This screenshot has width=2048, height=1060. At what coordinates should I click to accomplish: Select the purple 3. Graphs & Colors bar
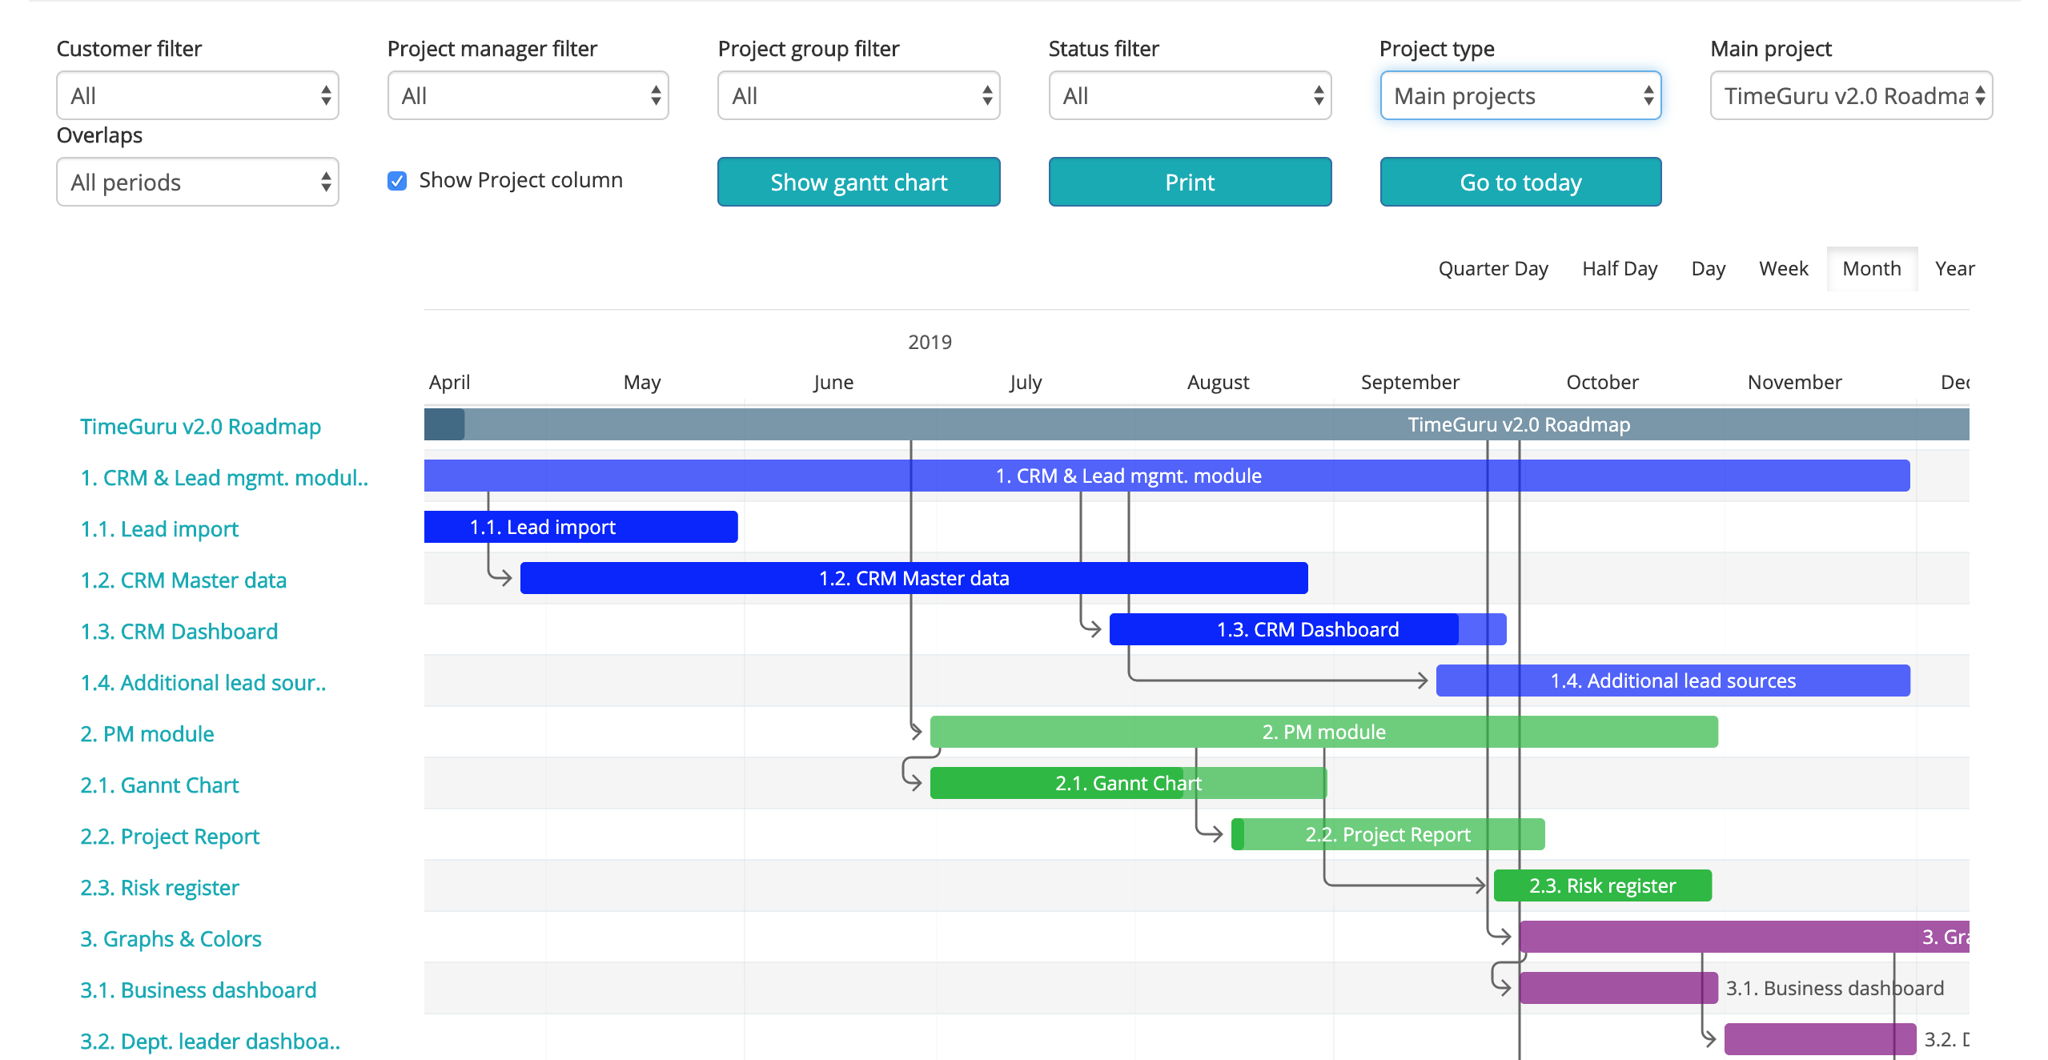(1744, 937)
